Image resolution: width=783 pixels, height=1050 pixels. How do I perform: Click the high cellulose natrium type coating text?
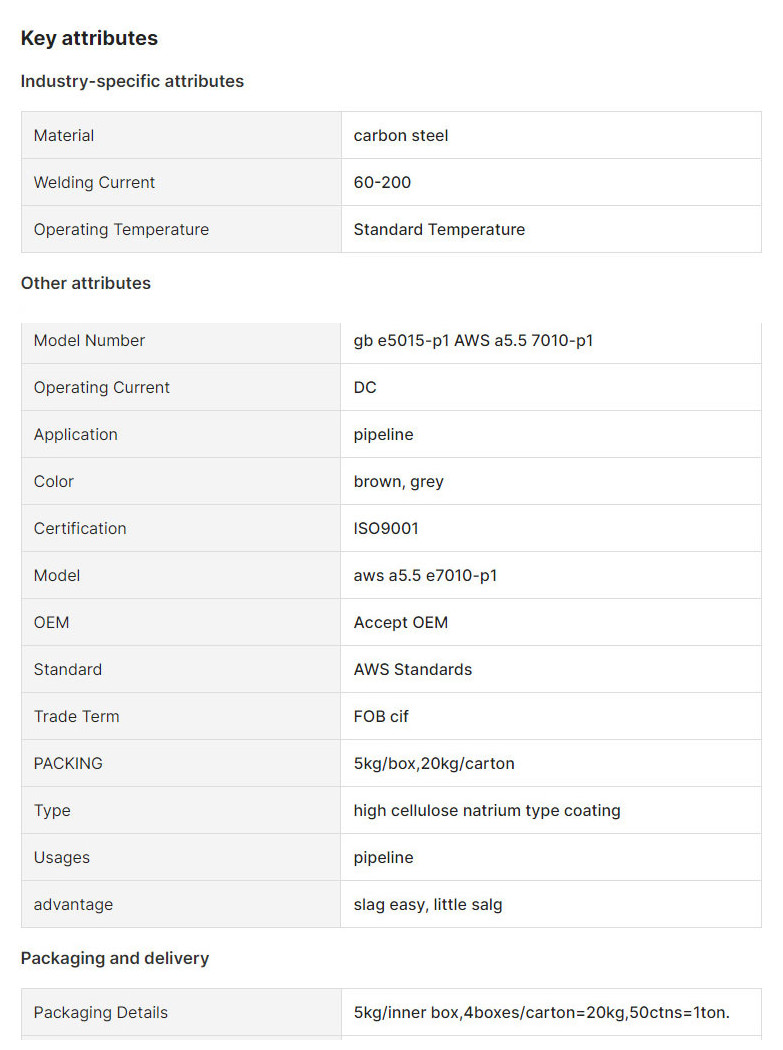coord(487,810)
